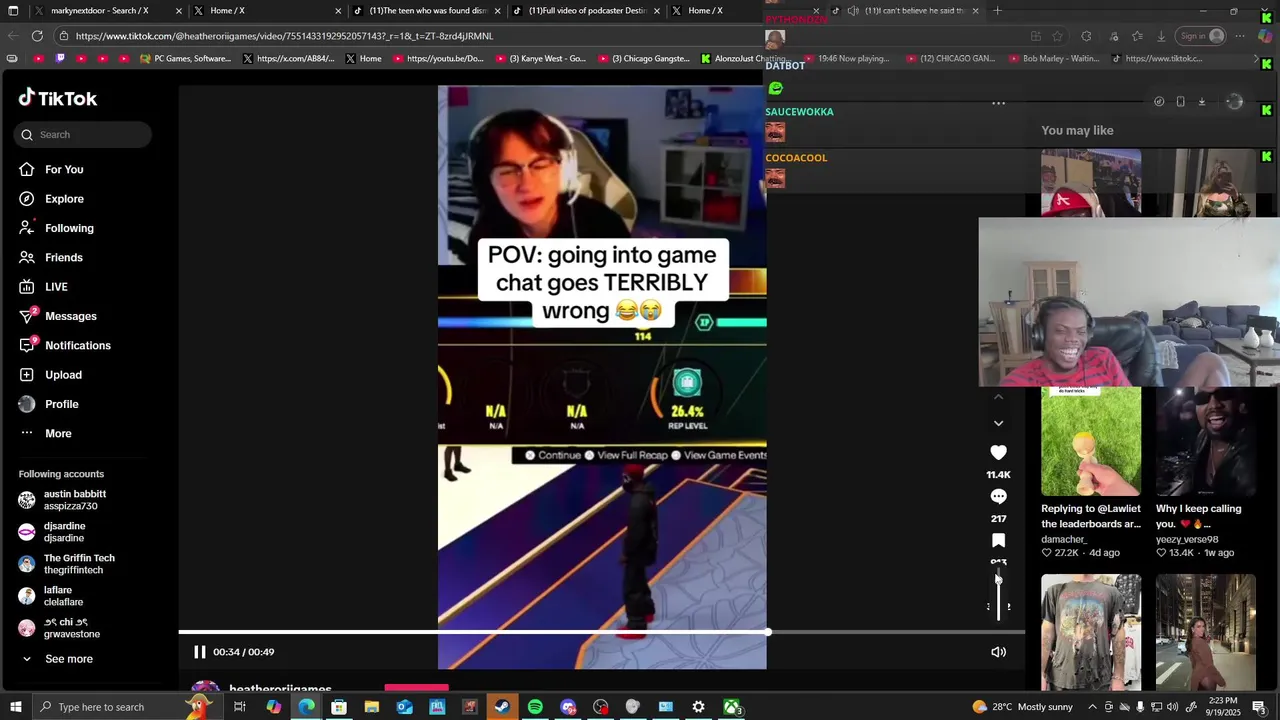Open Notifications in the sidebar
The height and width of the screenshot is (720, 1280).
pos(65,346)
